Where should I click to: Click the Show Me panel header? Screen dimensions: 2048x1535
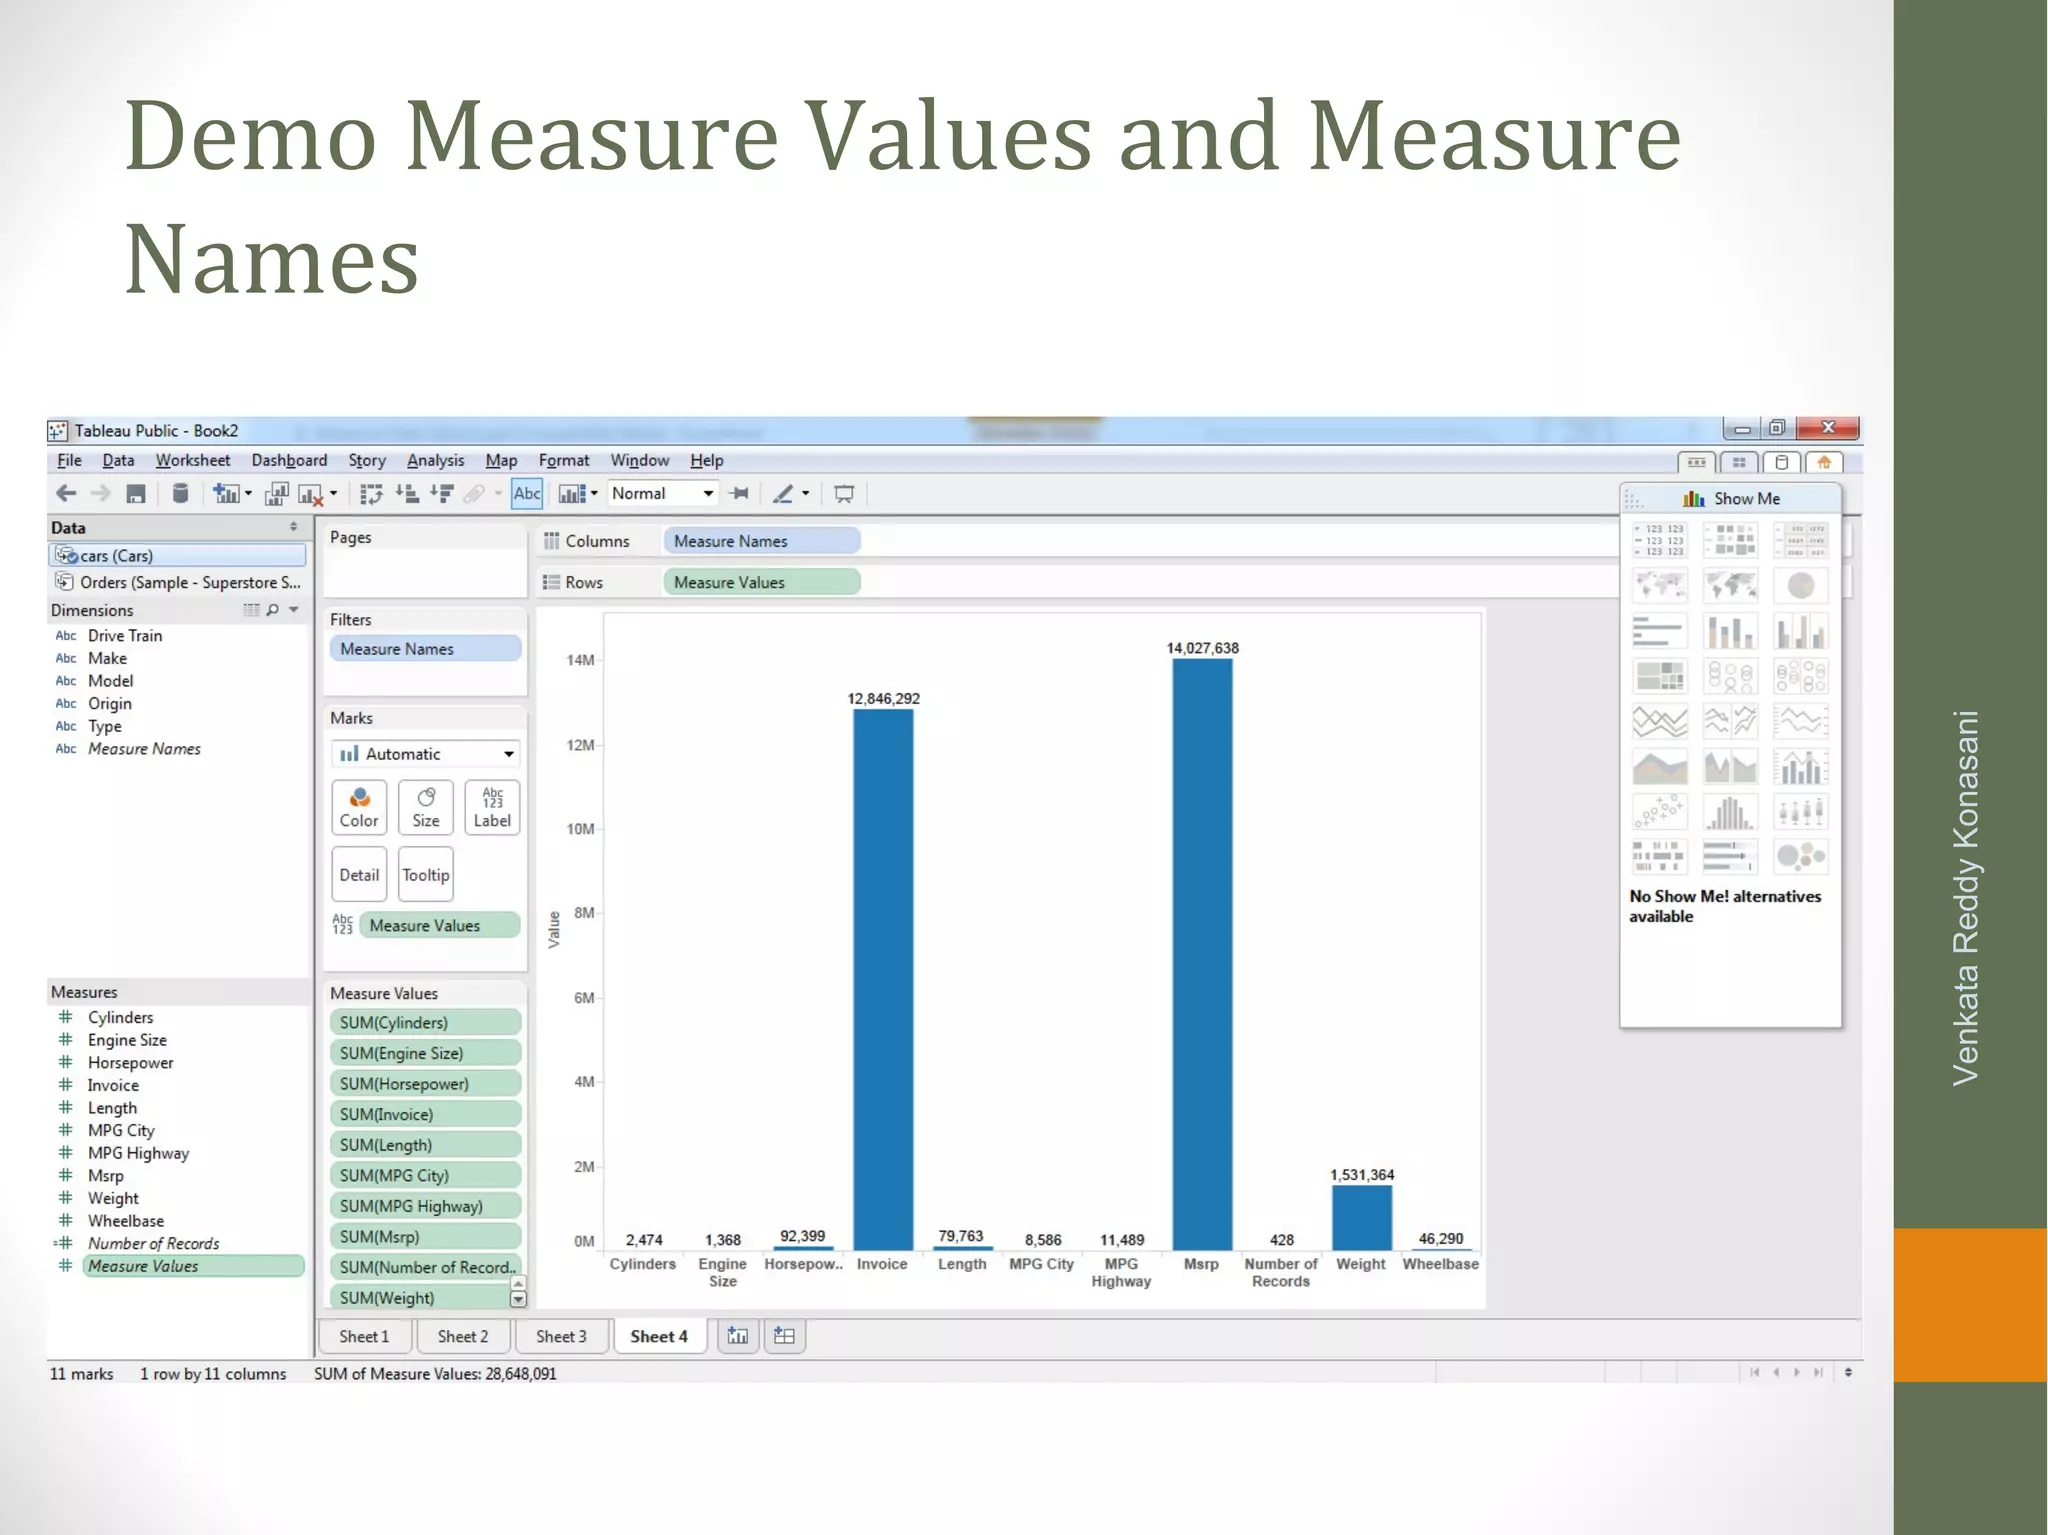pyautogui.click(x=1731, y=498)
